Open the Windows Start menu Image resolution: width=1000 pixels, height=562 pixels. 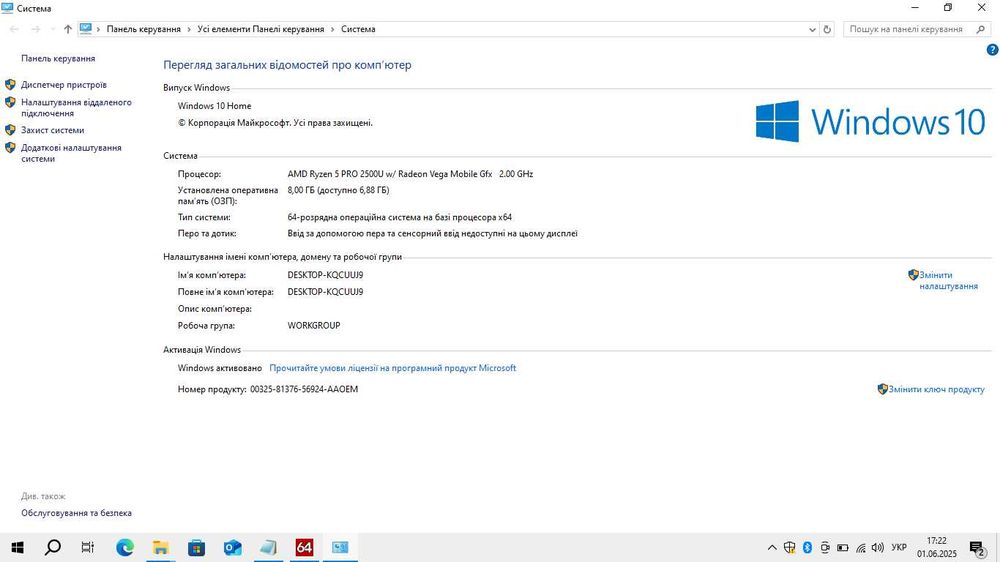point(17,547)
